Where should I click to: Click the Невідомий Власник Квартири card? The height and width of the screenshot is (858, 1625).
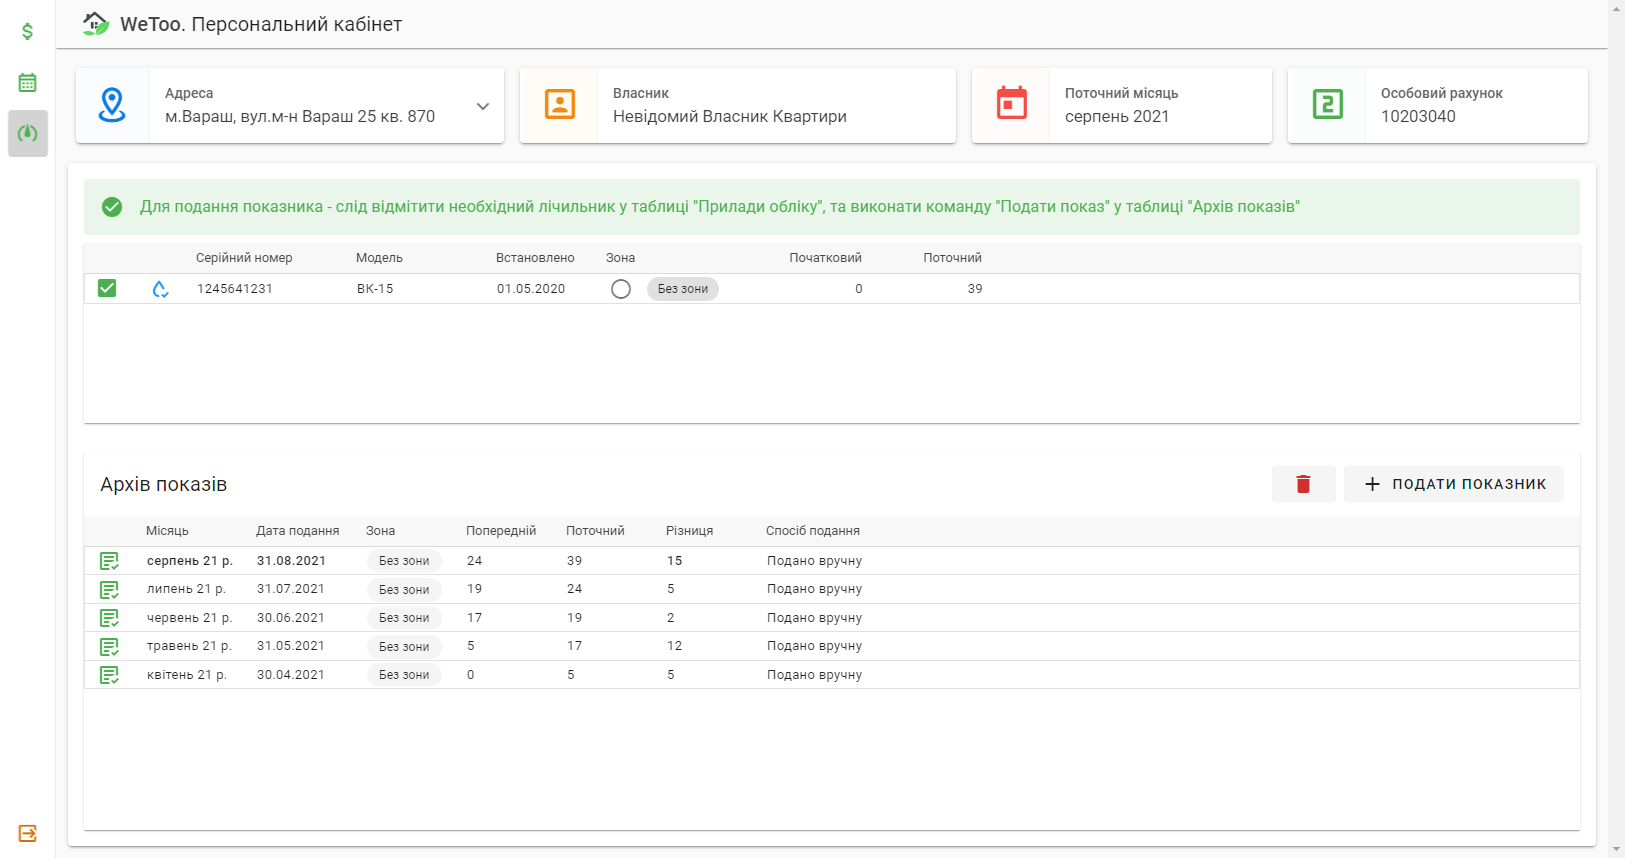click(738, 106)
